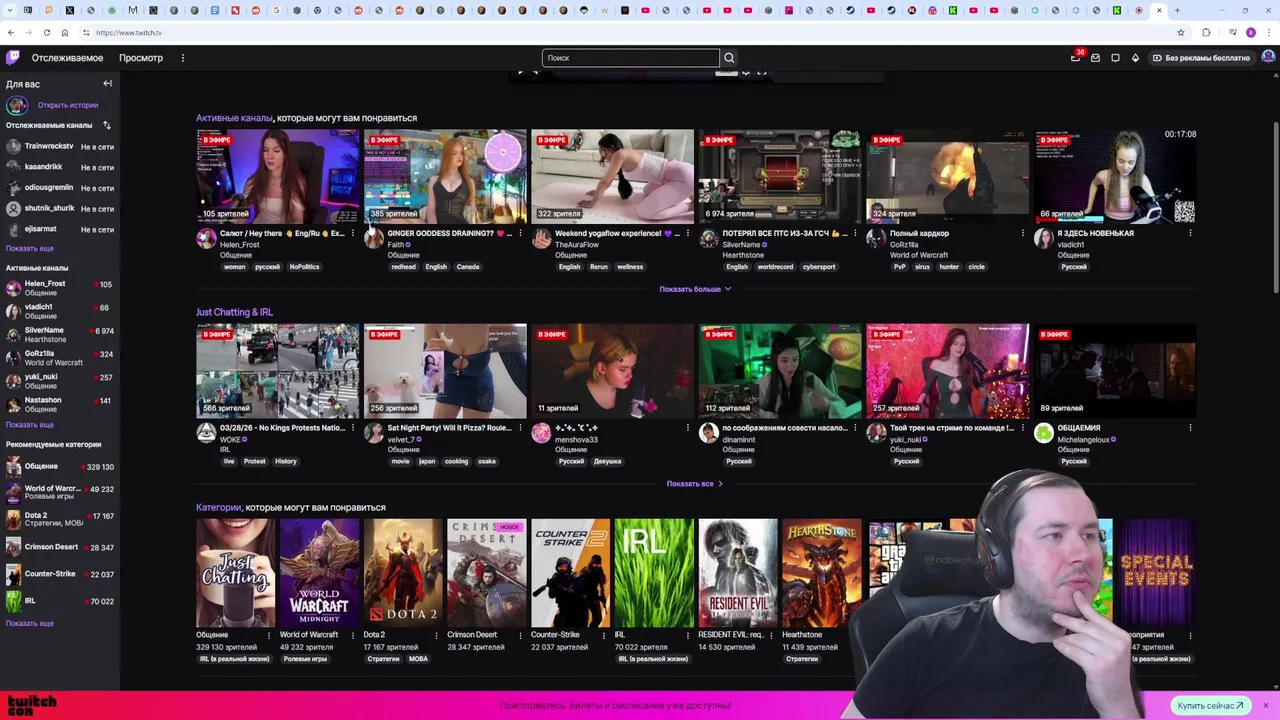
Task: Open Активные каналы heading link
Action: [234, 118]
